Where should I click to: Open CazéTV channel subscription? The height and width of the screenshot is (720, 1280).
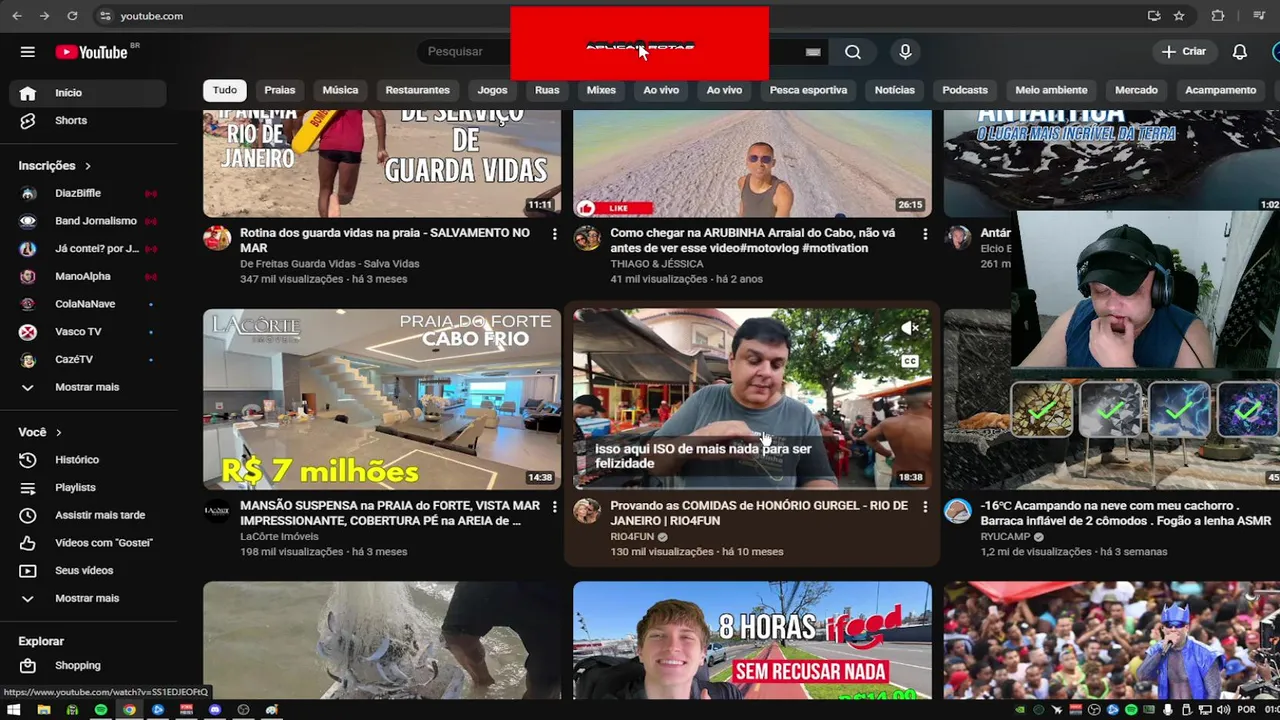click(x=88, y=359)
